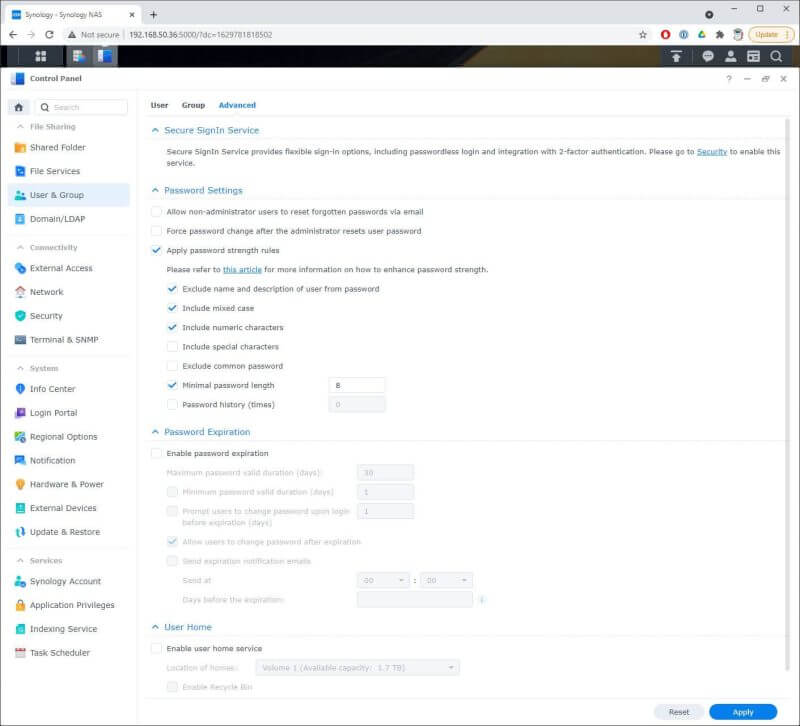Collapse the Password Settings section
800x726 pixels.
[x=154, y=190]
